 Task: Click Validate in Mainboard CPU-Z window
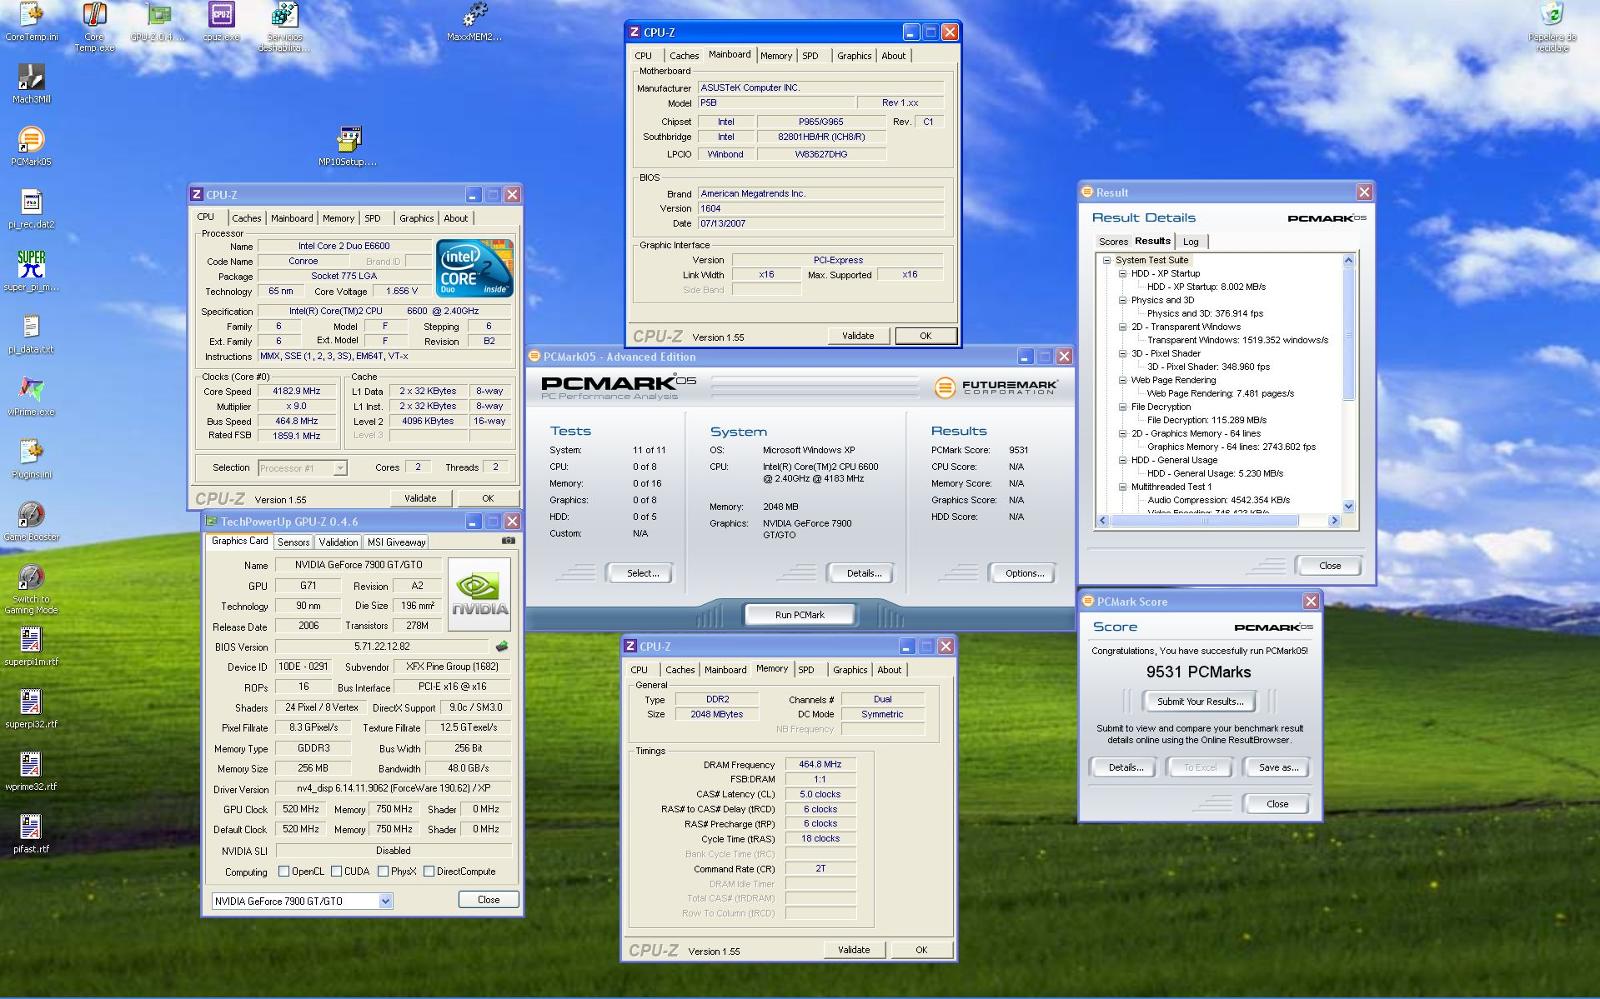click(858, 336)
